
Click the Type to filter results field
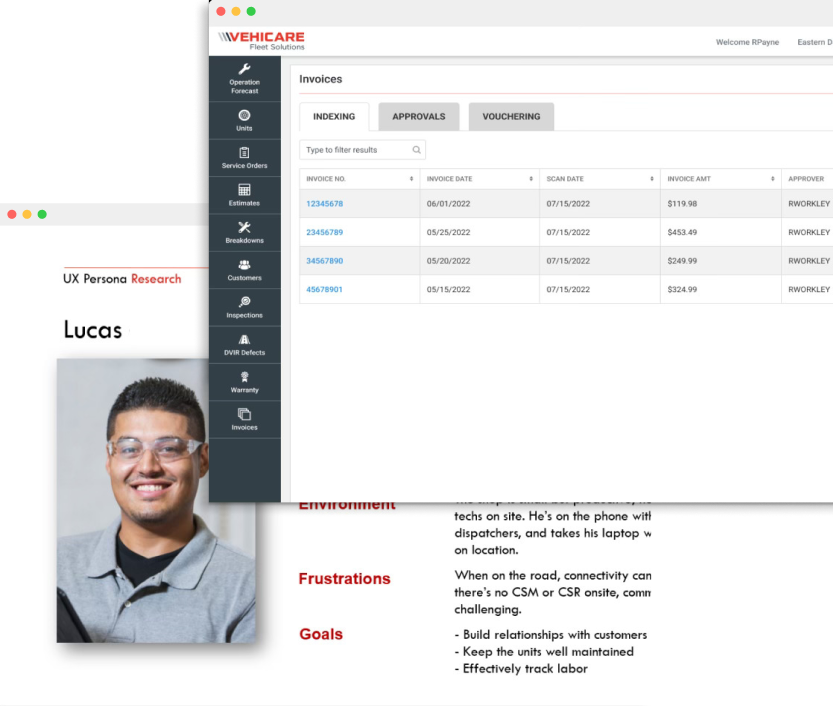pyautogui.click(x=362, y=150)
